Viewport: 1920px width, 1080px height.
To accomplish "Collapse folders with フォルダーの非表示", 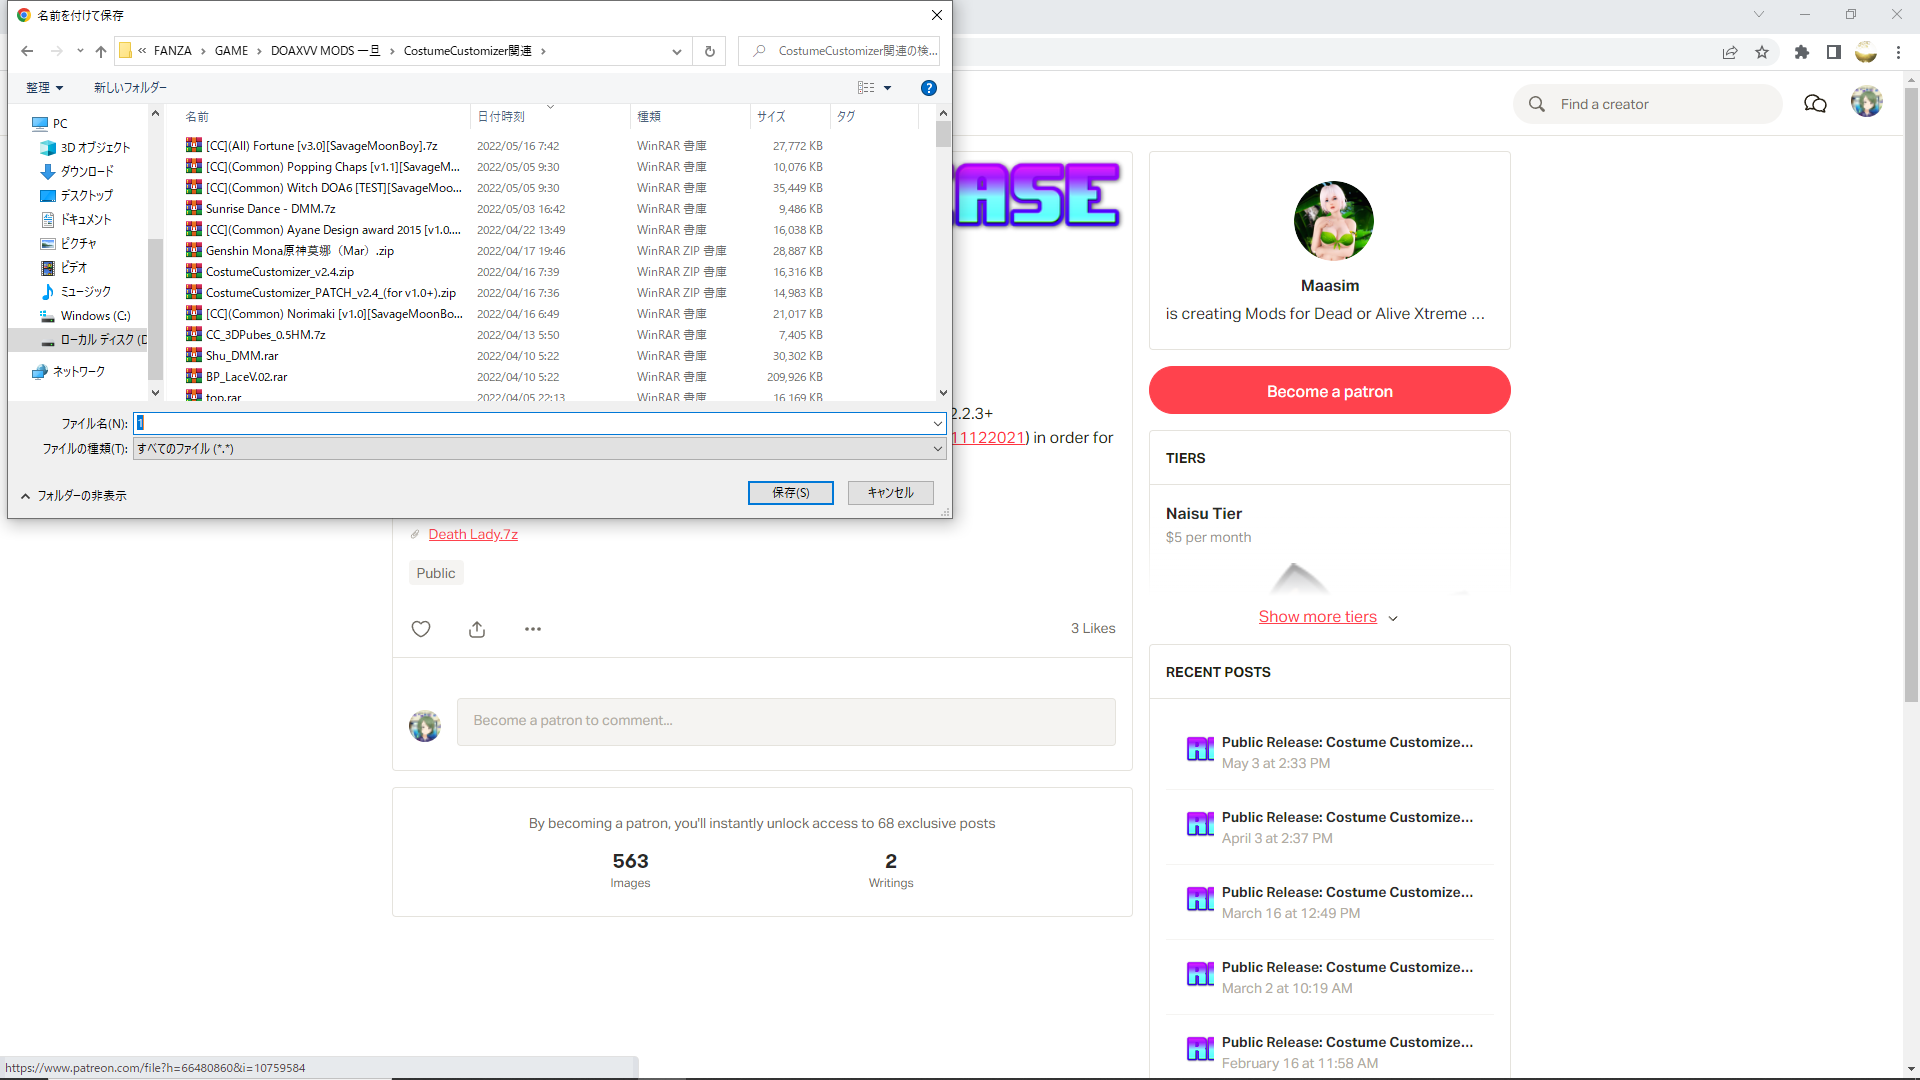I will (x=73, y=496).
